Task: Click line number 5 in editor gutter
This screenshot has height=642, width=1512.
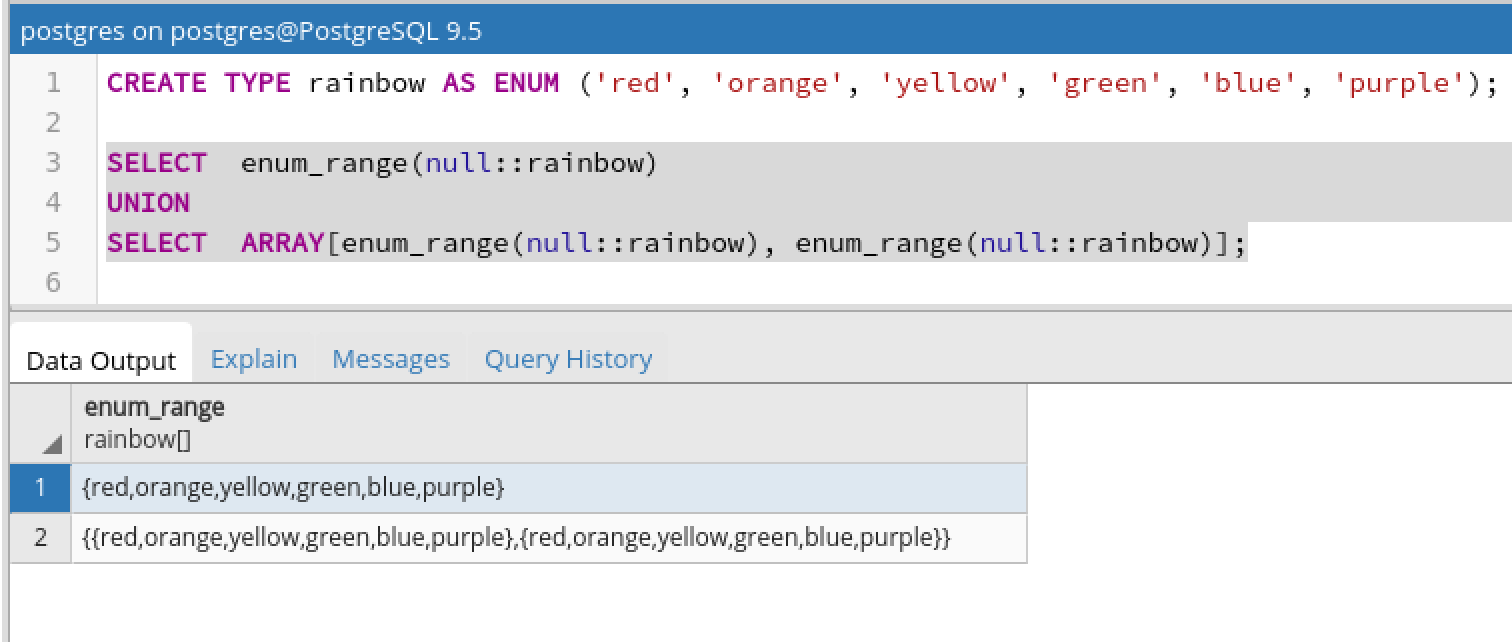Action: click(53, 243)
